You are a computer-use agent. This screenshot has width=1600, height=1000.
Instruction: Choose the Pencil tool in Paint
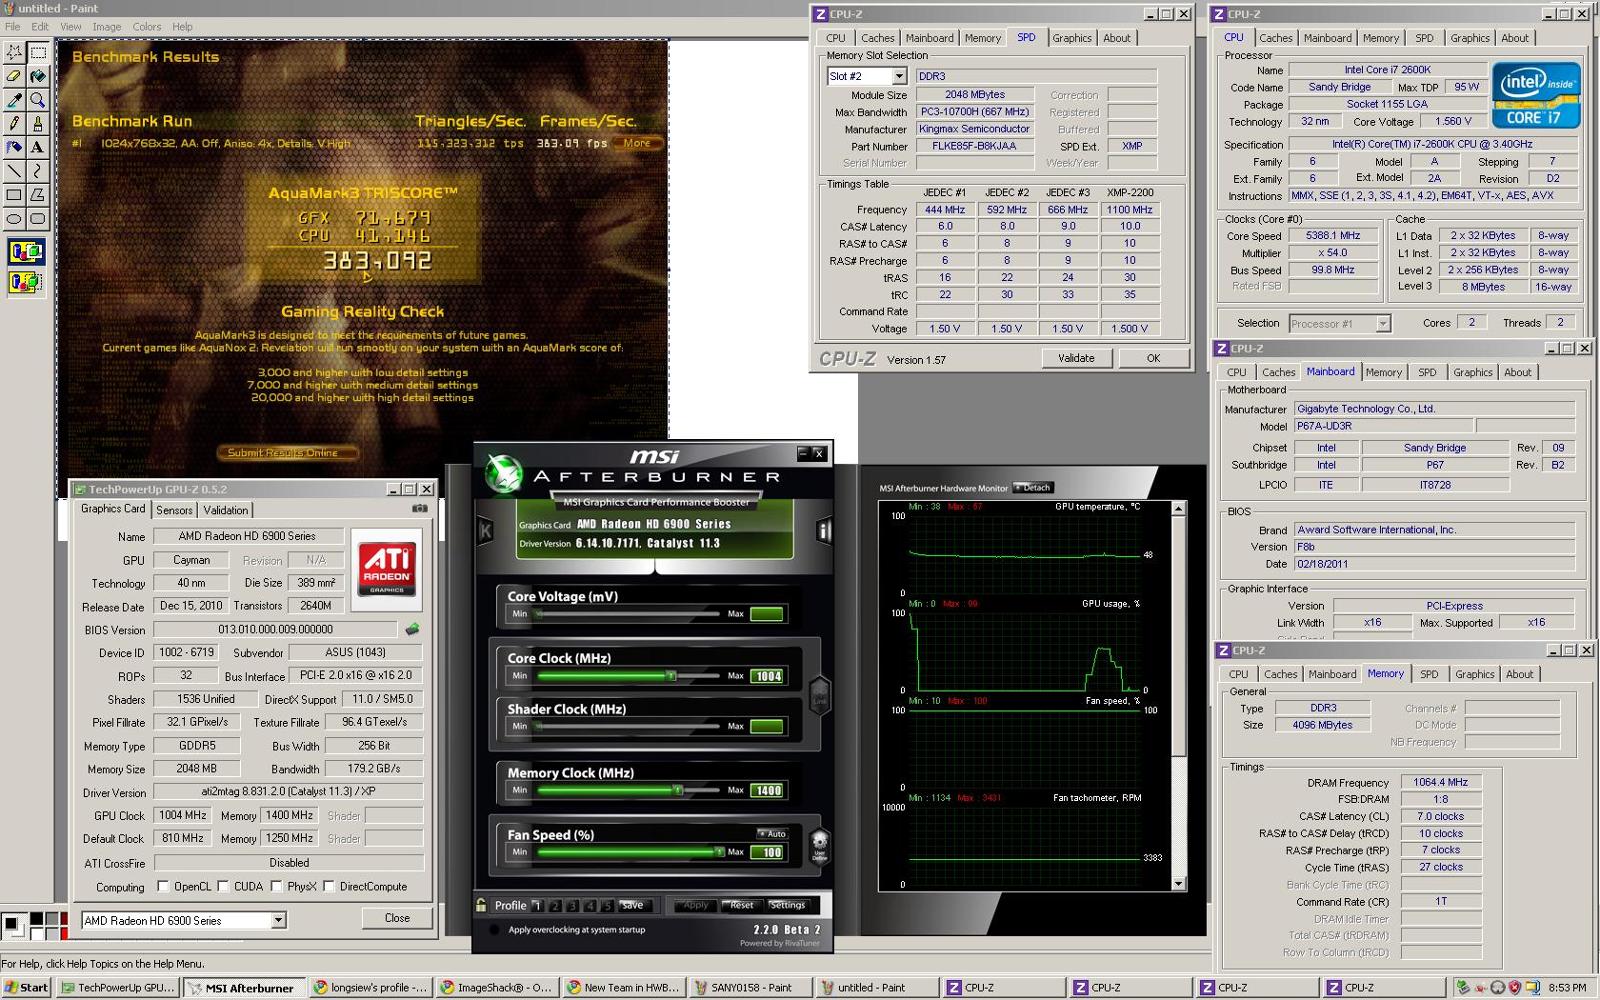[14, 124]
